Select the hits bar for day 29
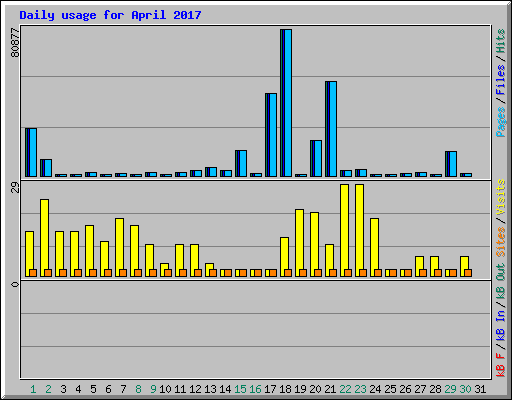The height and width of the screenshot is (400, 512). (x=451, y=164)
